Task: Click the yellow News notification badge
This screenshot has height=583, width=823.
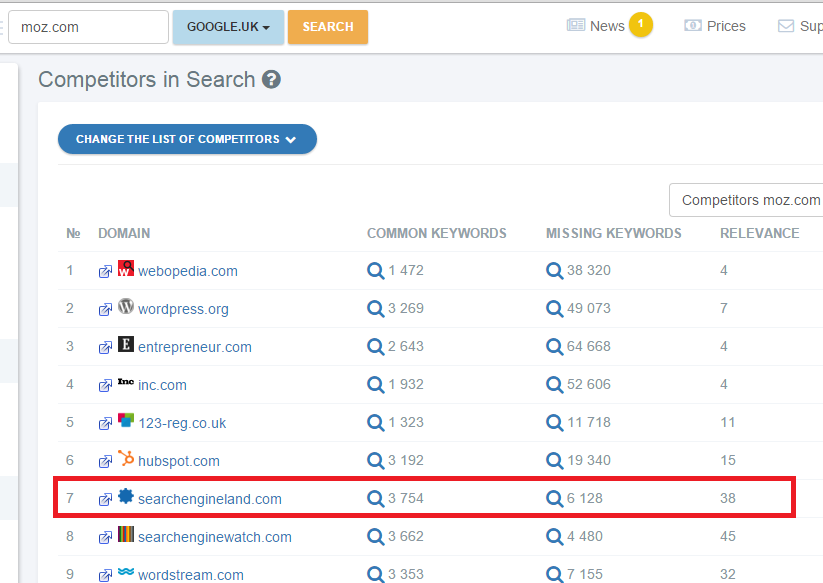Action: point(640,25)
